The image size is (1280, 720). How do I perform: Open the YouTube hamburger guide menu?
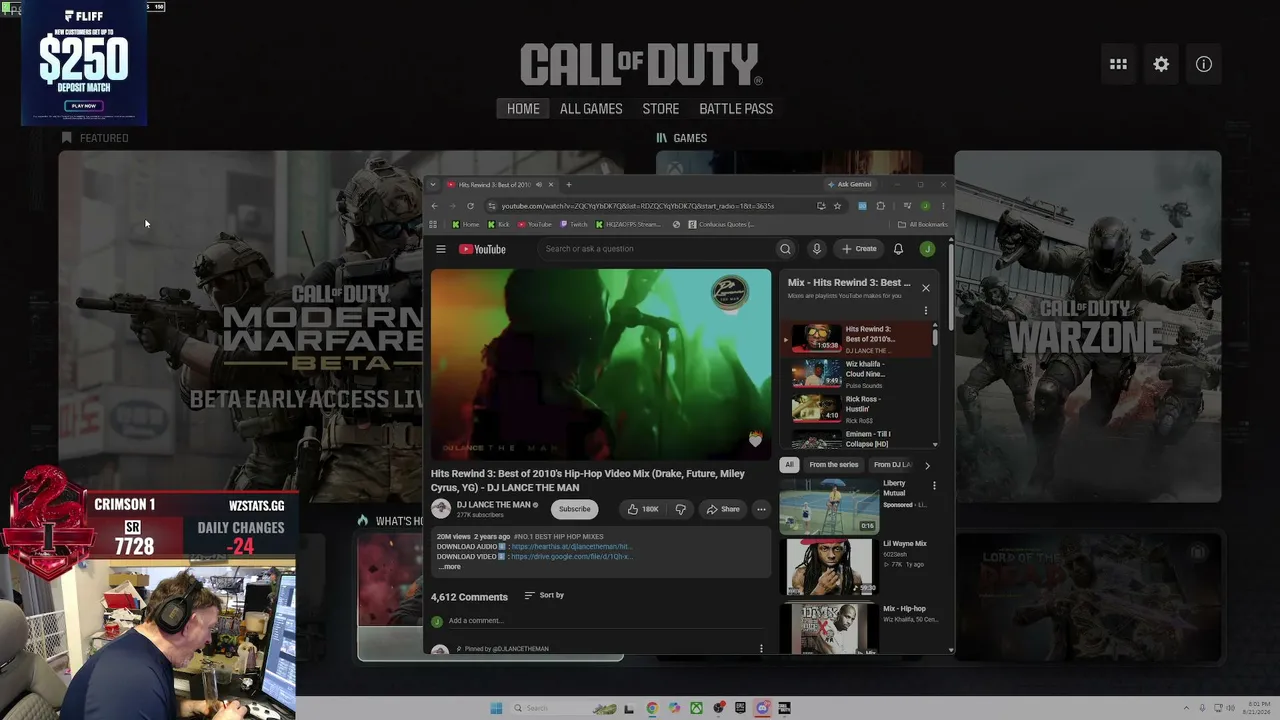click(x=441, y=249)
